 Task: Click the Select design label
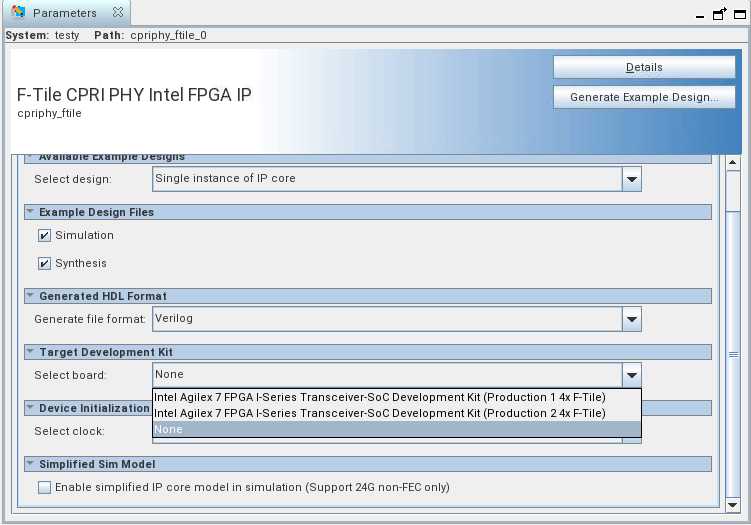tap(73, 179)
